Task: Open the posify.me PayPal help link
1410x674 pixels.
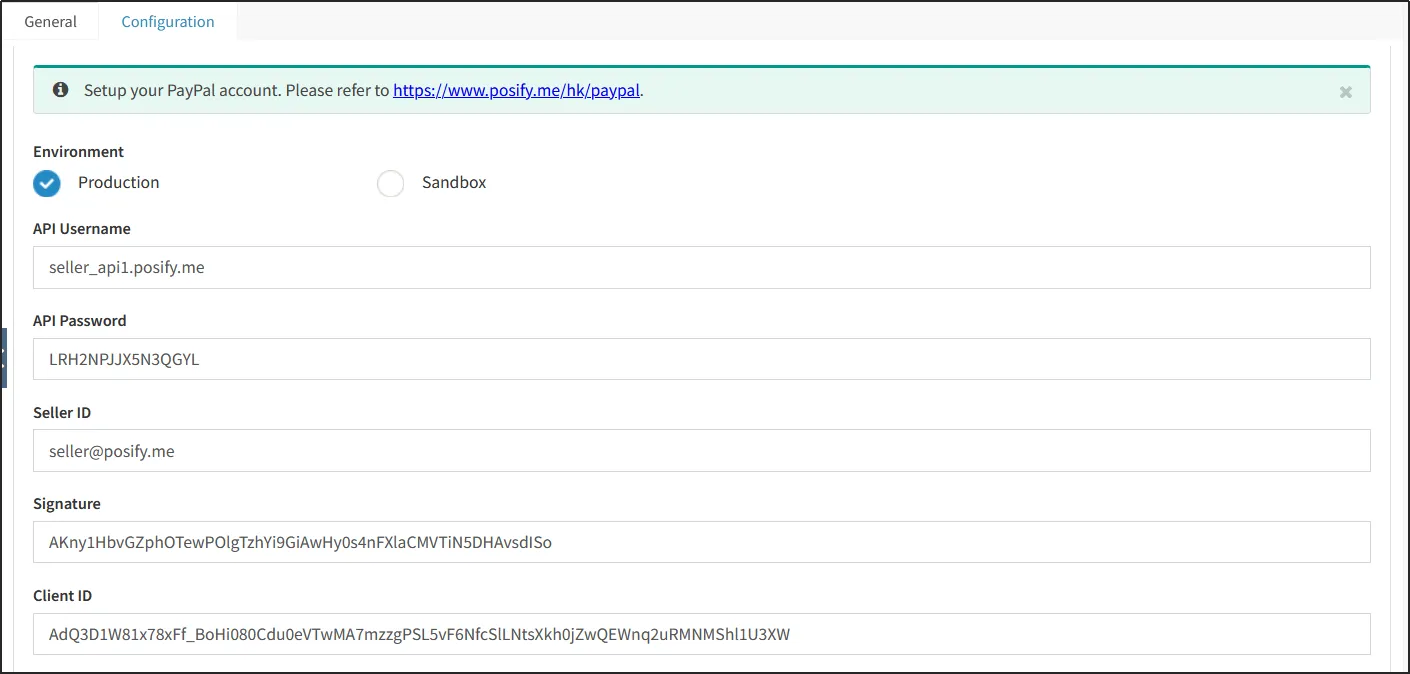Action: point(516,90)
